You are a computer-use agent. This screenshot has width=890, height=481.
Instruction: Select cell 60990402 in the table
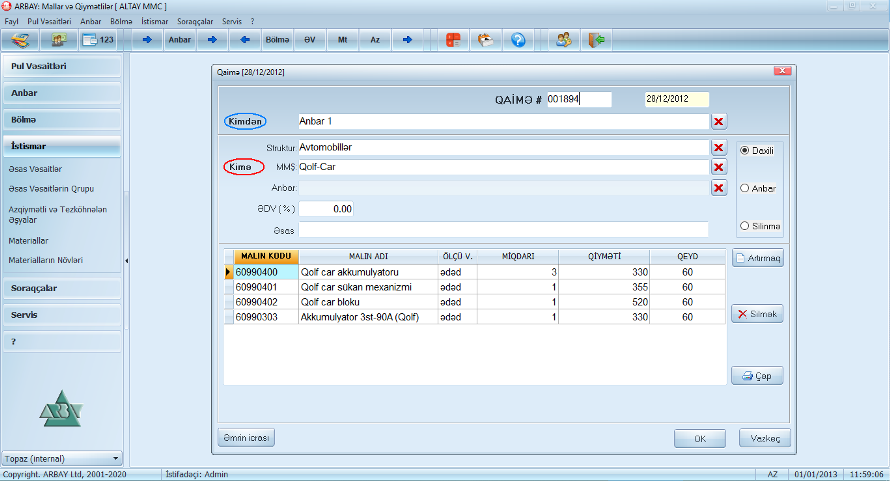(266, 302)
